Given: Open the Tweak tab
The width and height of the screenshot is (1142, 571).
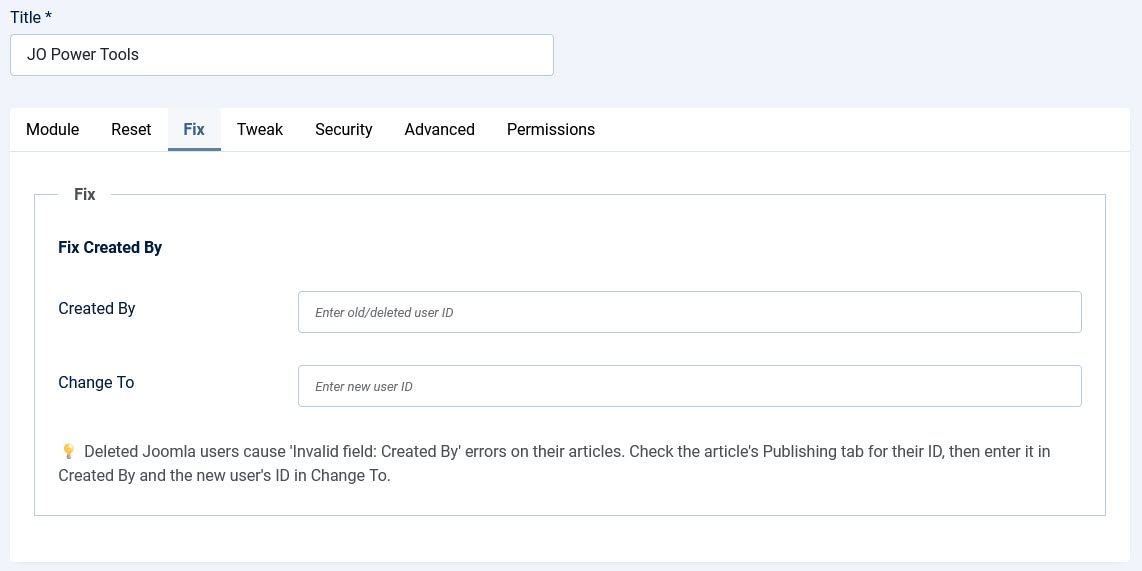Looking at the screenshot, I should (260, 130).
